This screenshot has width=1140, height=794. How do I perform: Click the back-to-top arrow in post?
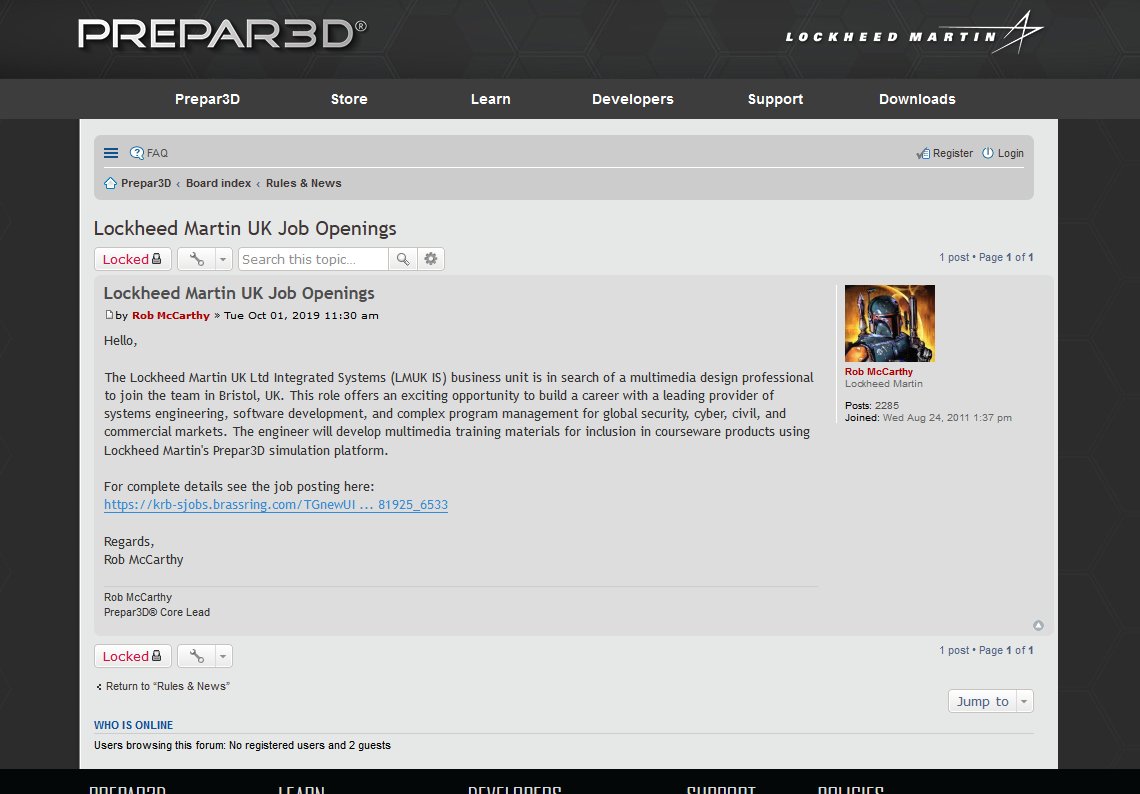click(1038, 625)
